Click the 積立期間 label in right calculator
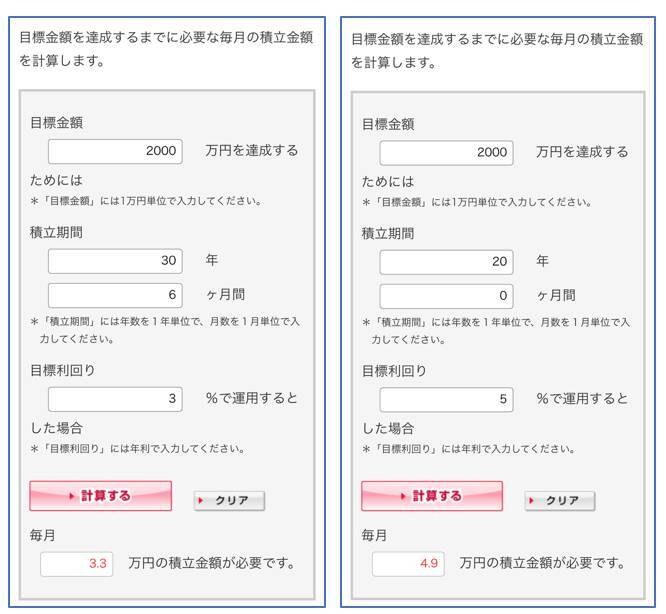This screenshot has width=666, height=614. point(387,233)
